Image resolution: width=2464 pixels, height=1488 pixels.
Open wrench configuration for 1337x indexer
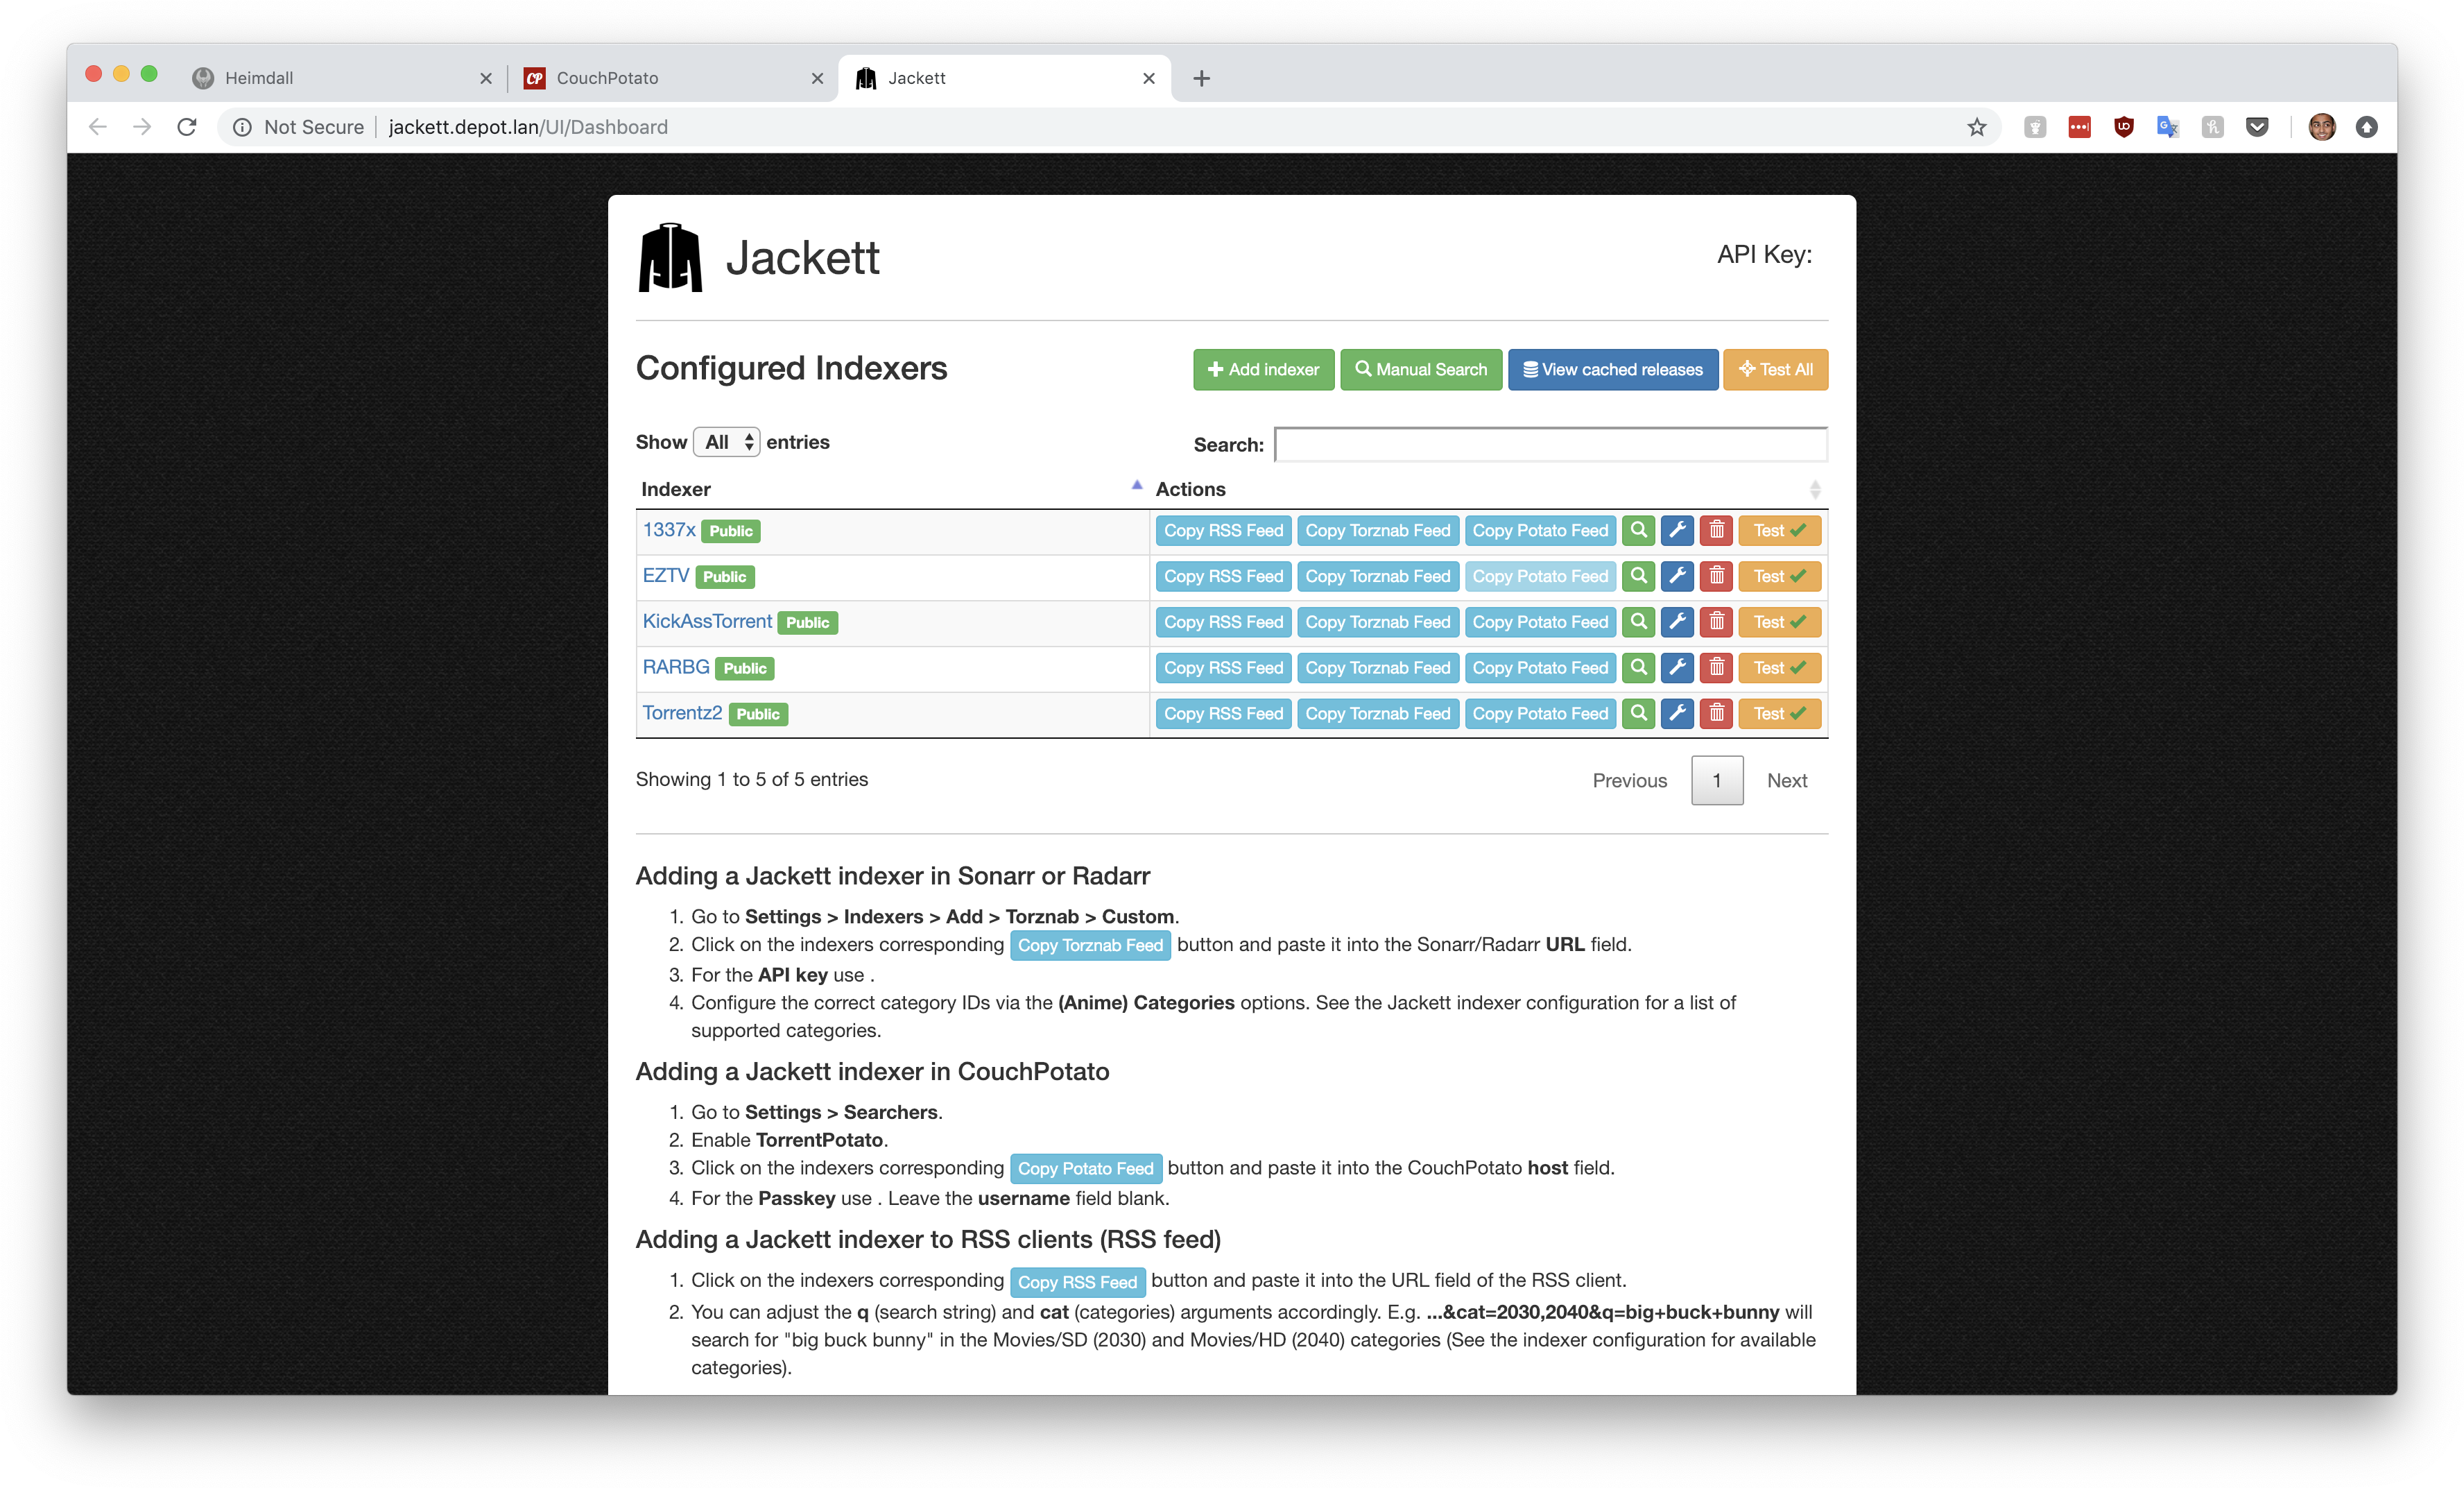point(1677,530)
